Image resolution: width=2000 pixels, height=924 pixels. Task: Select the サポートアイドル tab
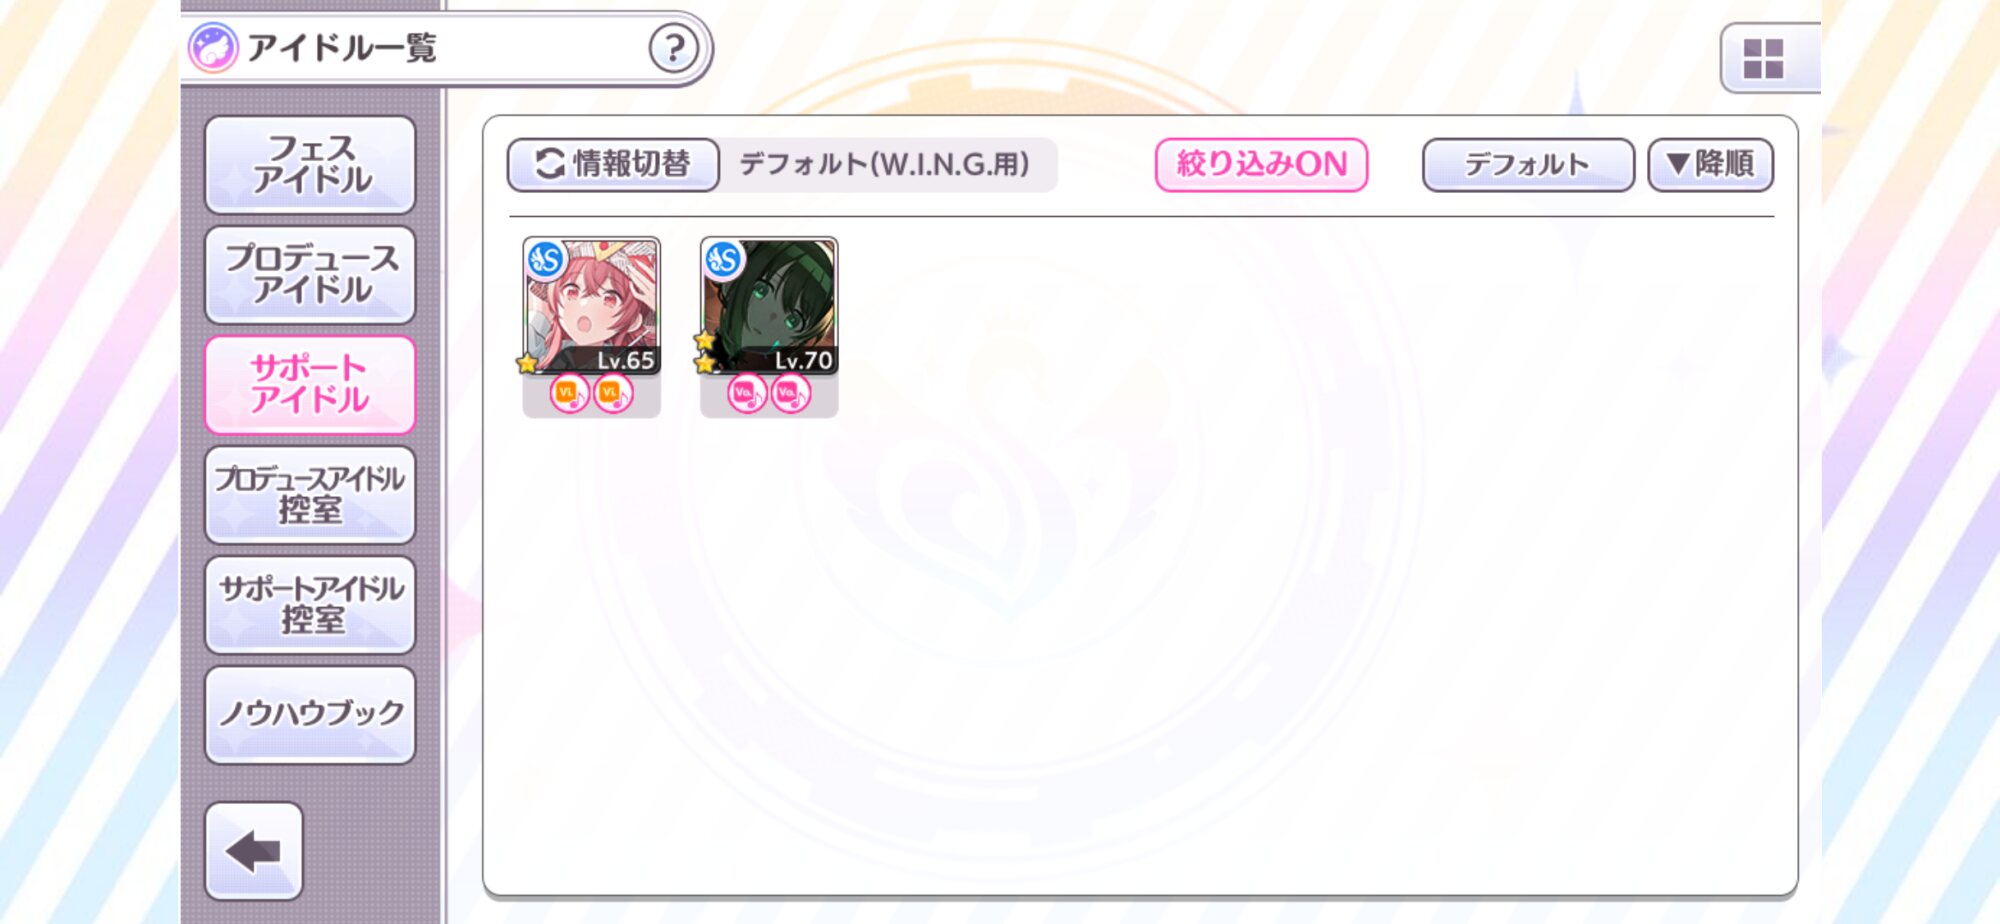pos(310,384)
